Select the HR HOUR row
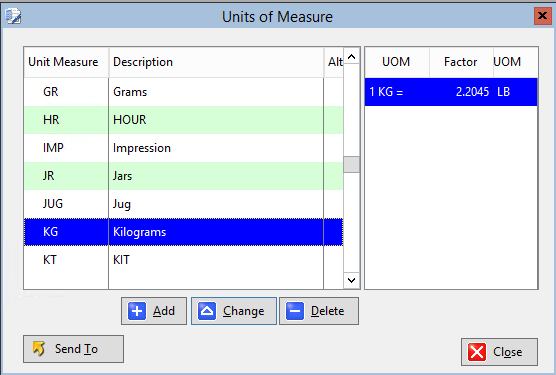This screenshot has width=556, height=375. [183, 120]
